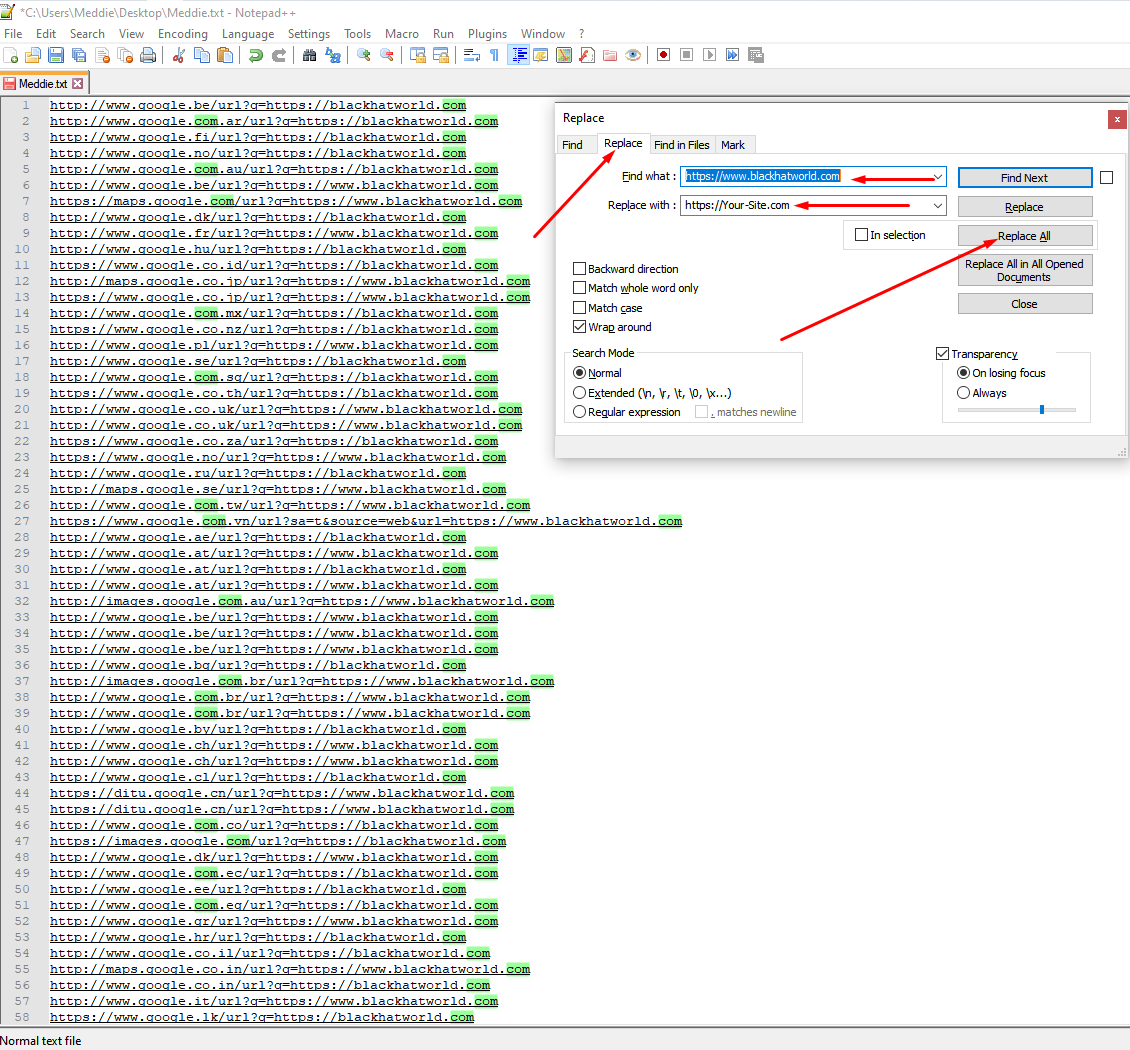Expand the Replace with history dropdown
The image size is (1130, 1050).
[x=938, y=205]
